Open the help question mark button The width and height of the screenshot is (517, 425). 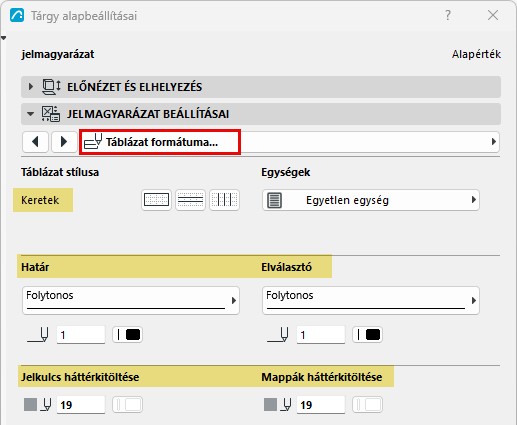(x=448, y=15)
